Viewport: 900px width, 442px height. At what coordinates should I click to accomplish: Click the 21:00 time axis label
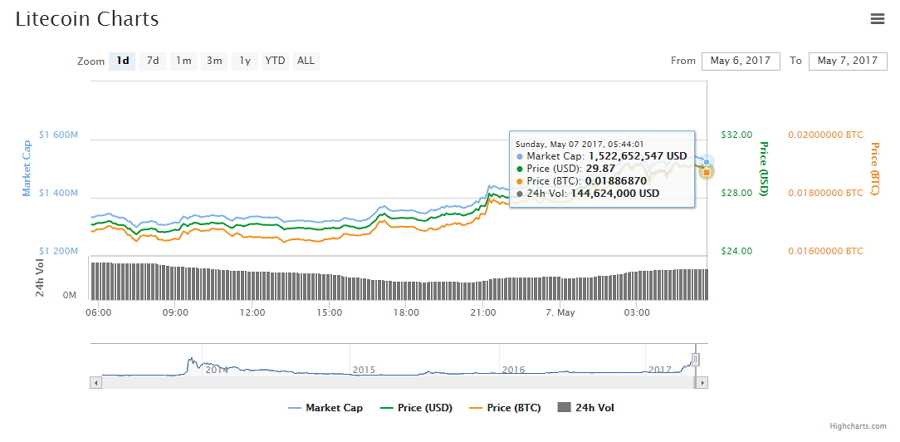(x=483, y=313)
